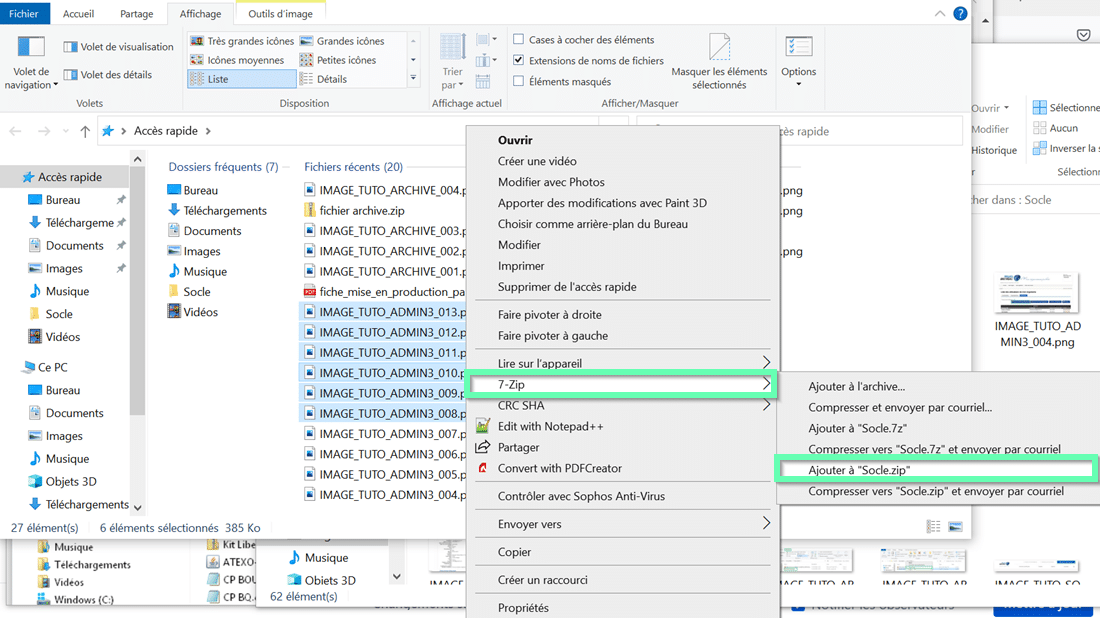Choose Contrôler avec Sophos Anti-Virus
The height and width of the screenshot is (618, 1100).
pyautogui.click(x=582, y=497)
